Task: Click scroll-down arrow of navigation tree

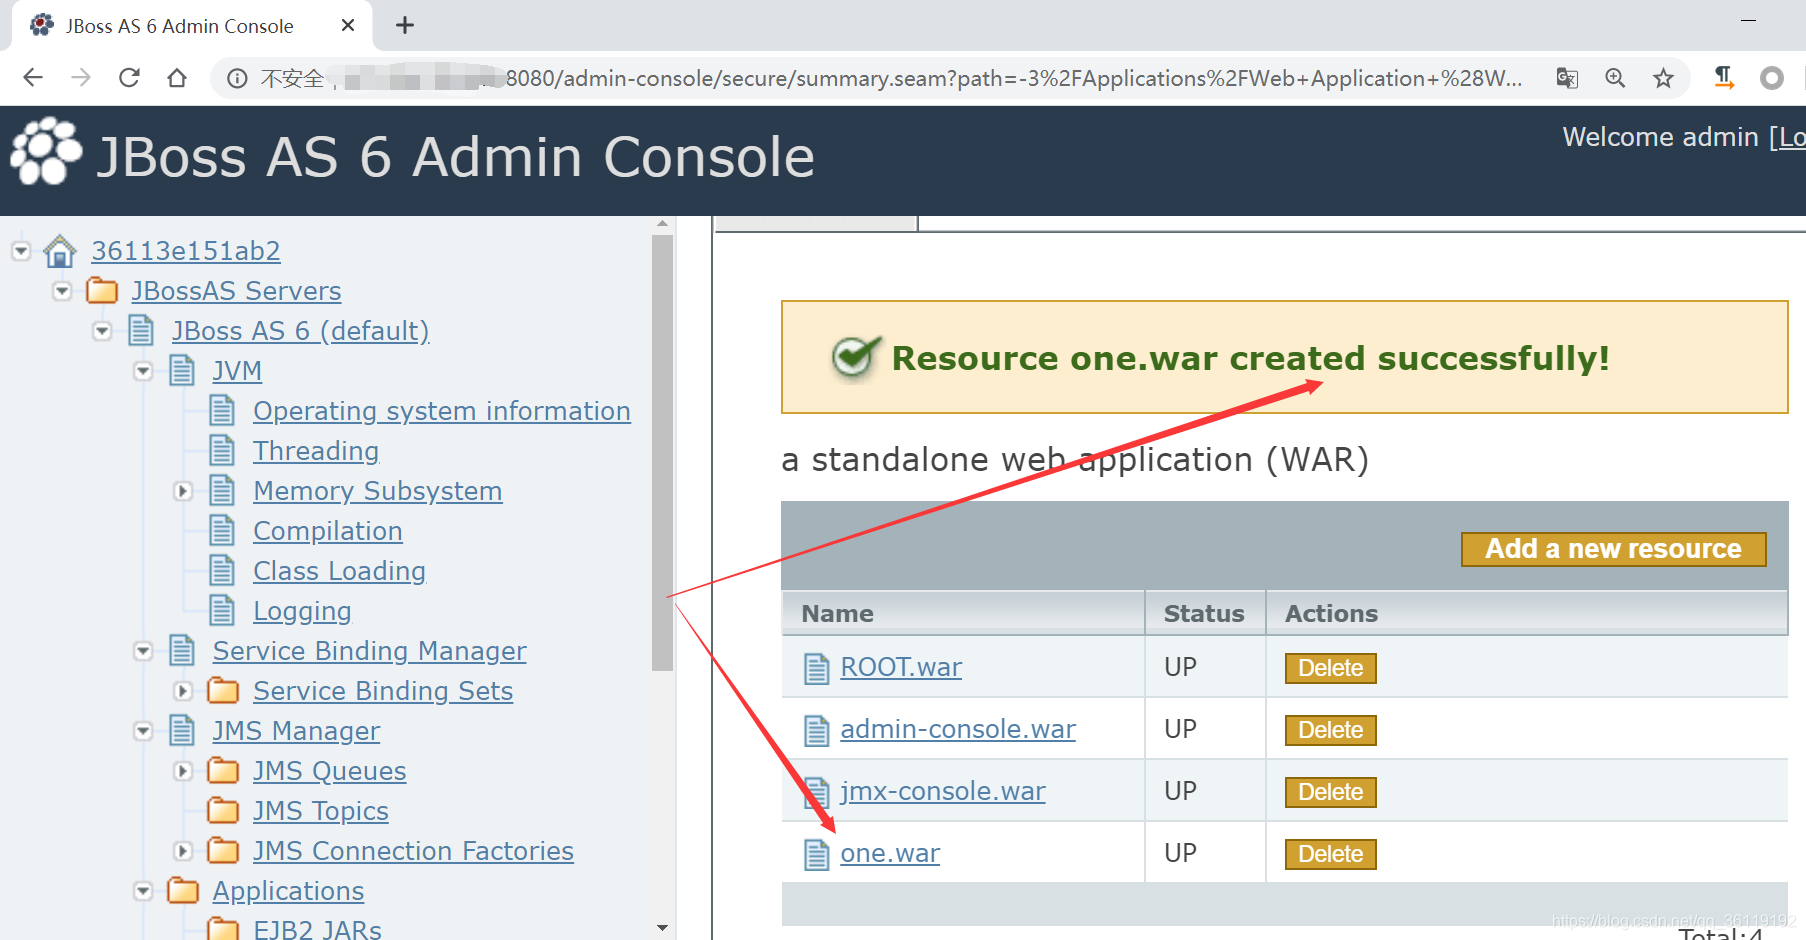Action: tap(662, 928)
